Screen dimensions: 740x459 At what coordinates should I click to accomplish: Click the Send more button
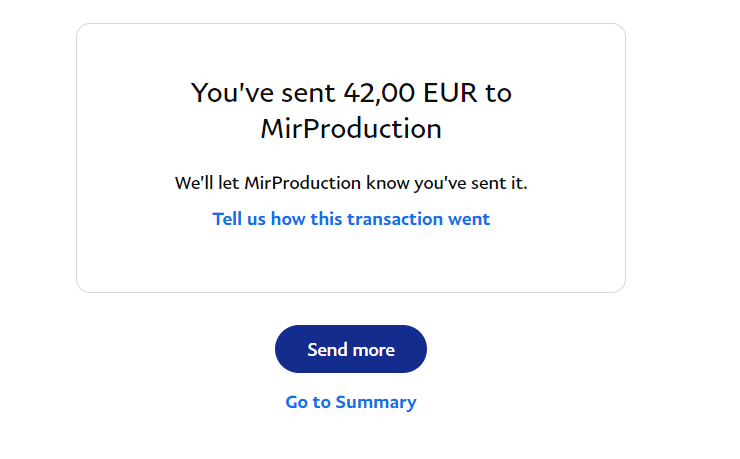click(x=350, y=349)
